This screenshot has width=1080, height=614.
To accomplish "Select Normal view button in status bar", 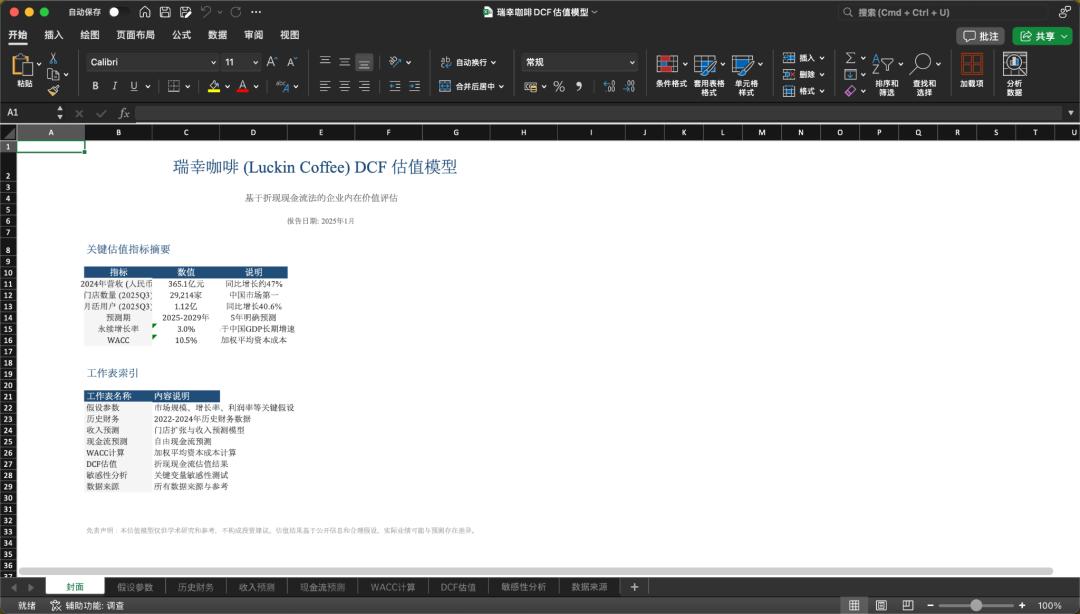I will 854,605.
